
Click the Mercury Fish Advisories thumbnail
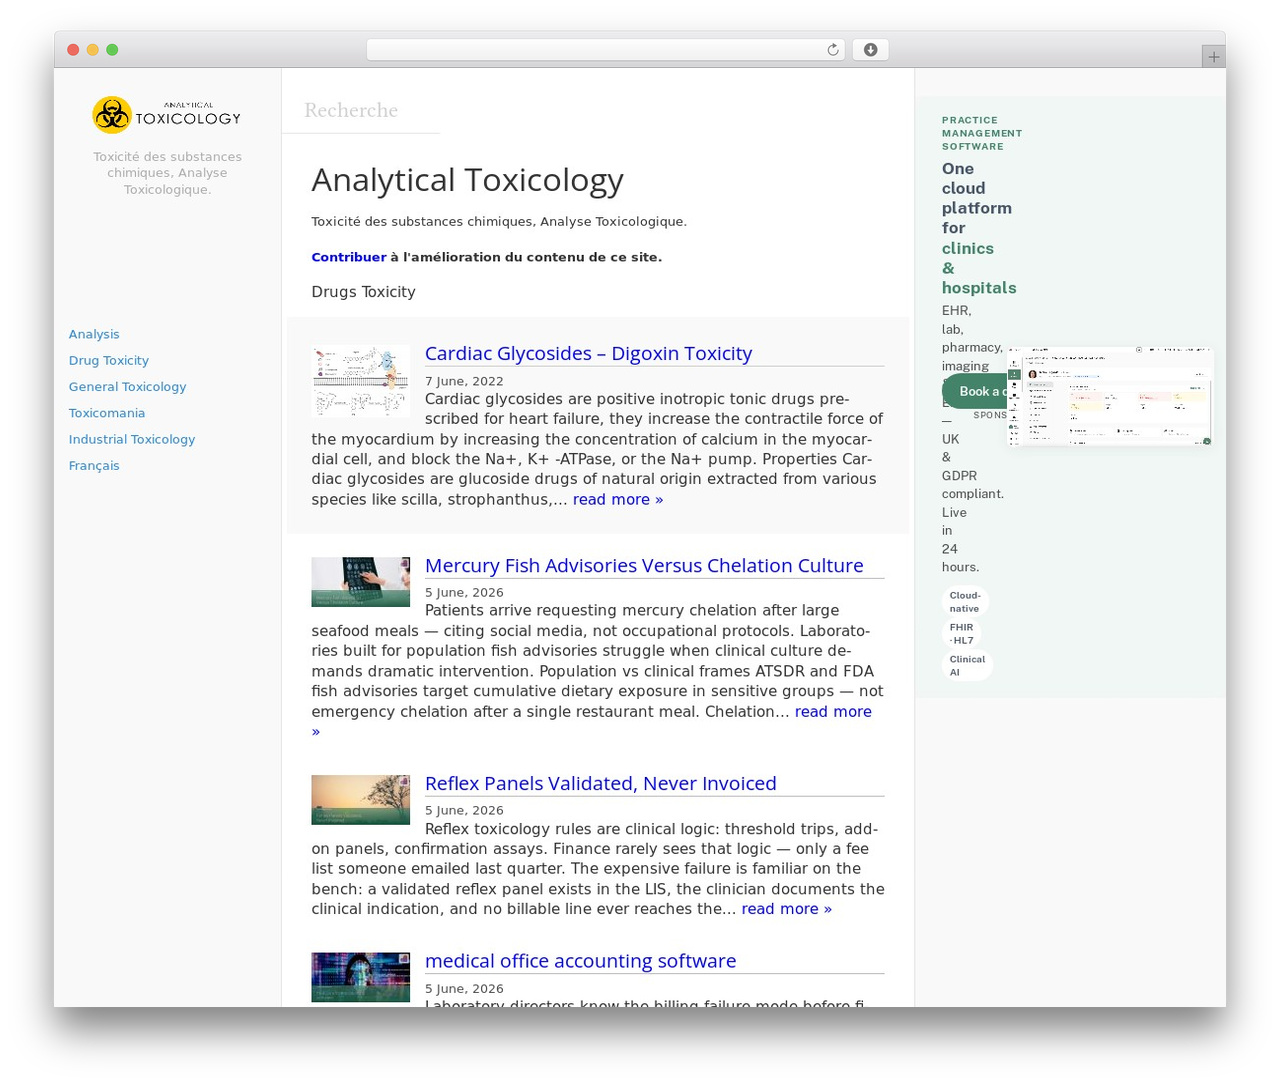[x=361, y=582]
